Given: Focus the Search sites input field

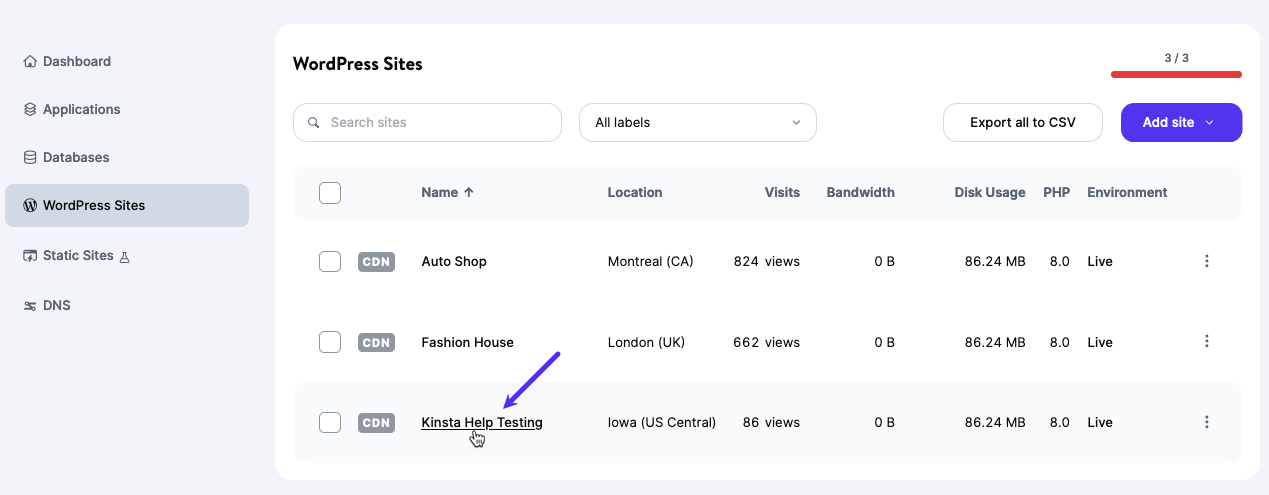Looking at the screenshot, I should coord(427,122).
